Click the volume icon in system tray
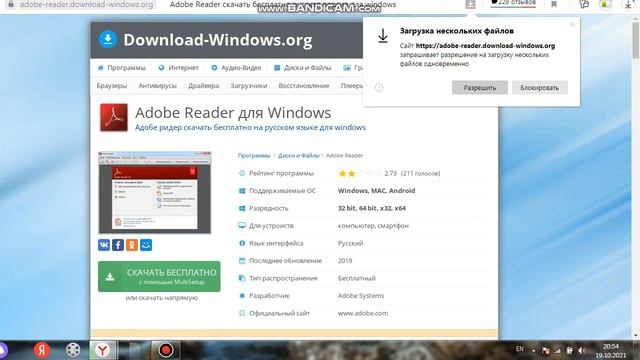Viewport: 640px width, 360px height. (x=582, y=351)
